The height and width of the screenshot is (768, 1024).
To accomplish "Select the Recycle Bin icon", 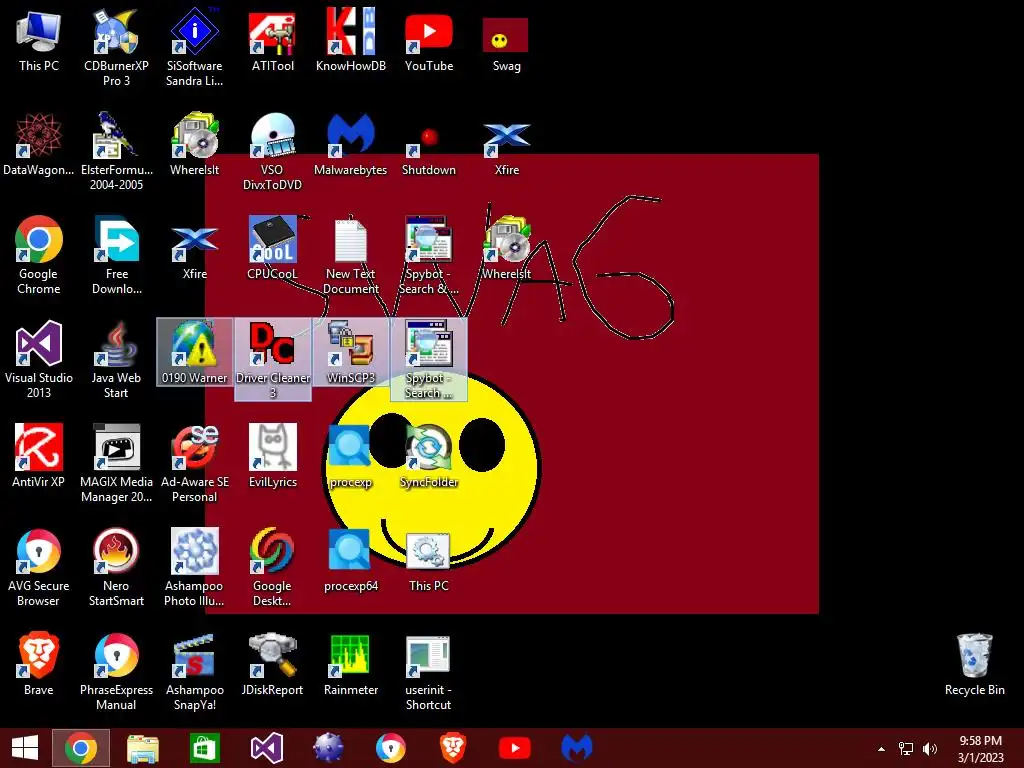I will click(x=974, y=664).
